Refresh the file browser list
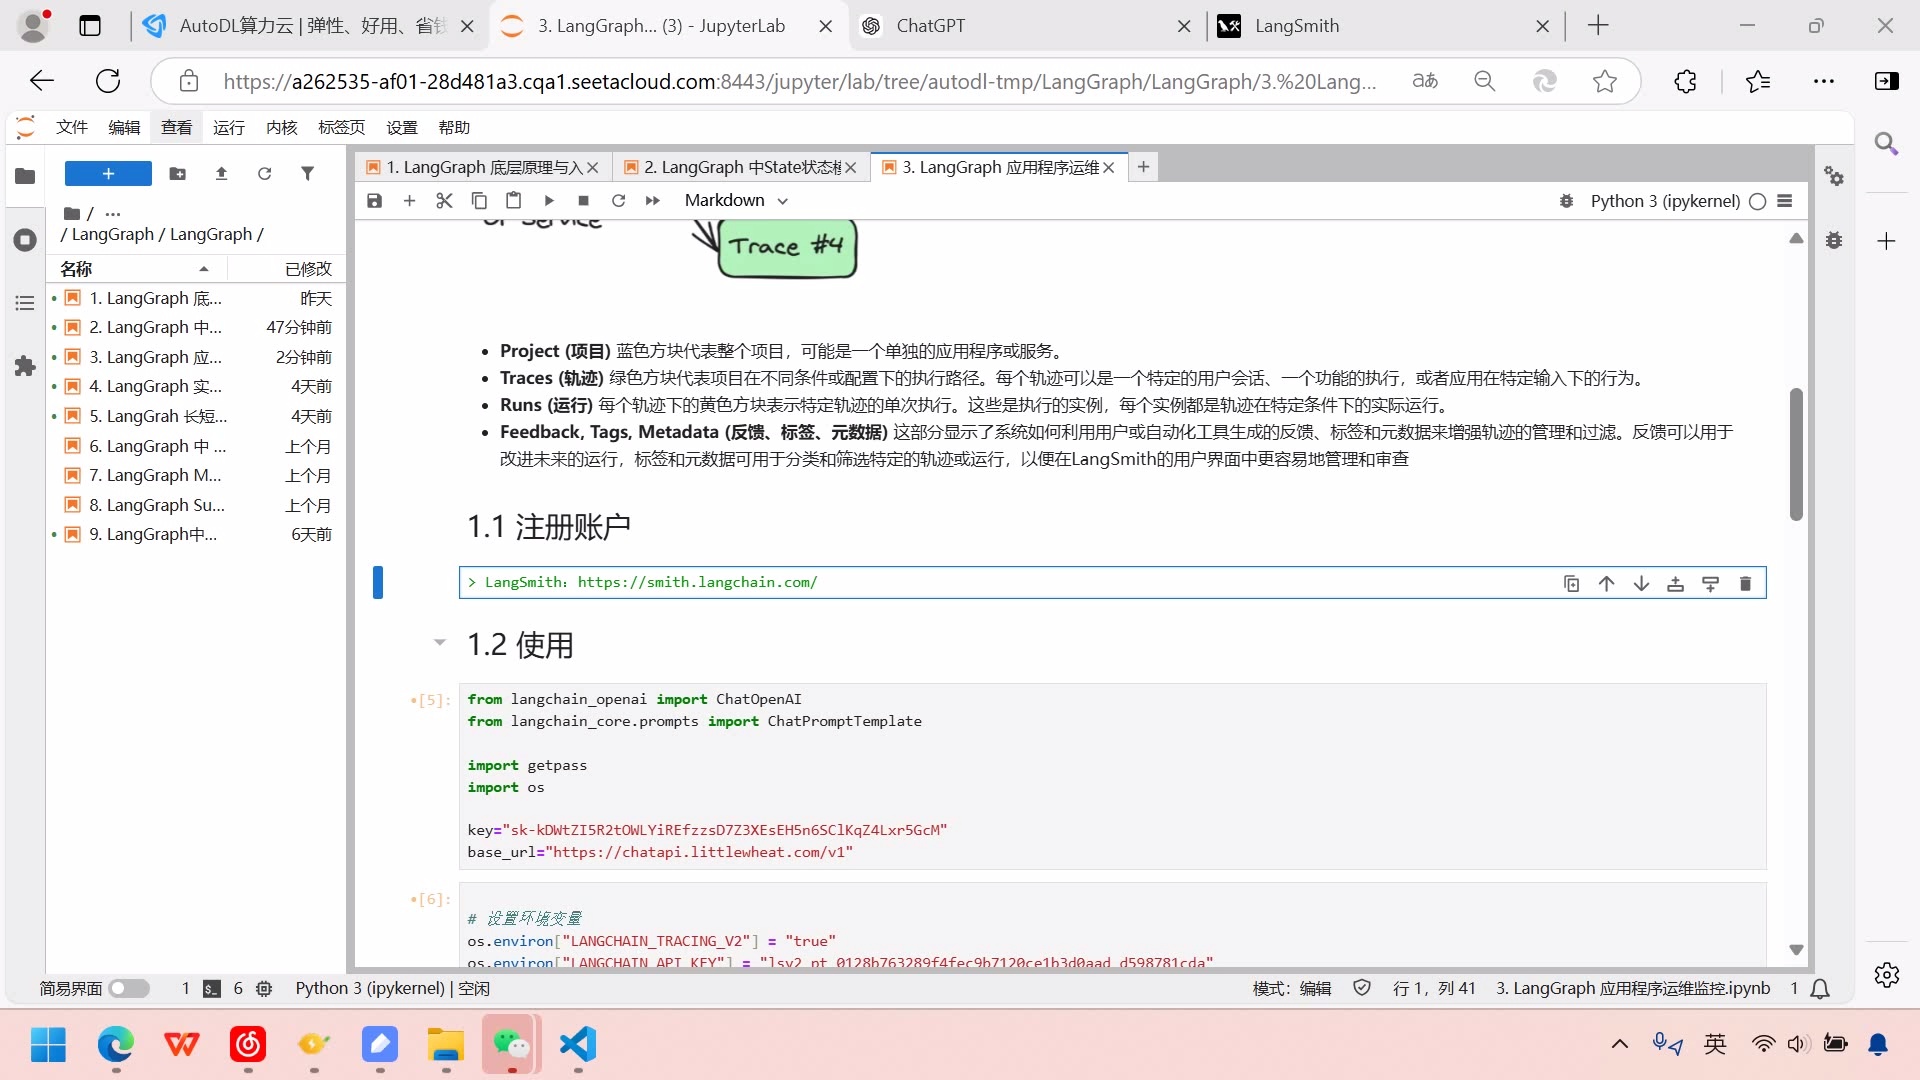This screenshot has height=1080, width=1920. [264, 173]
